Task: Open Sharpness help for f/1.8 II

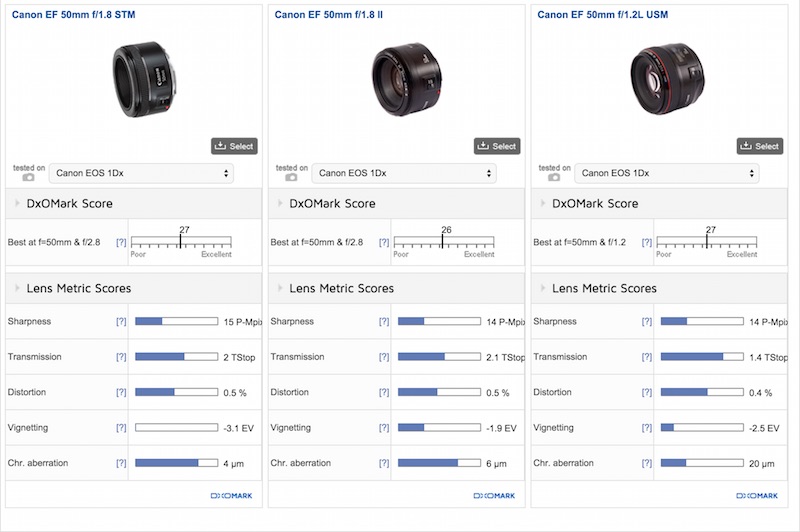Action: point(384,321)
